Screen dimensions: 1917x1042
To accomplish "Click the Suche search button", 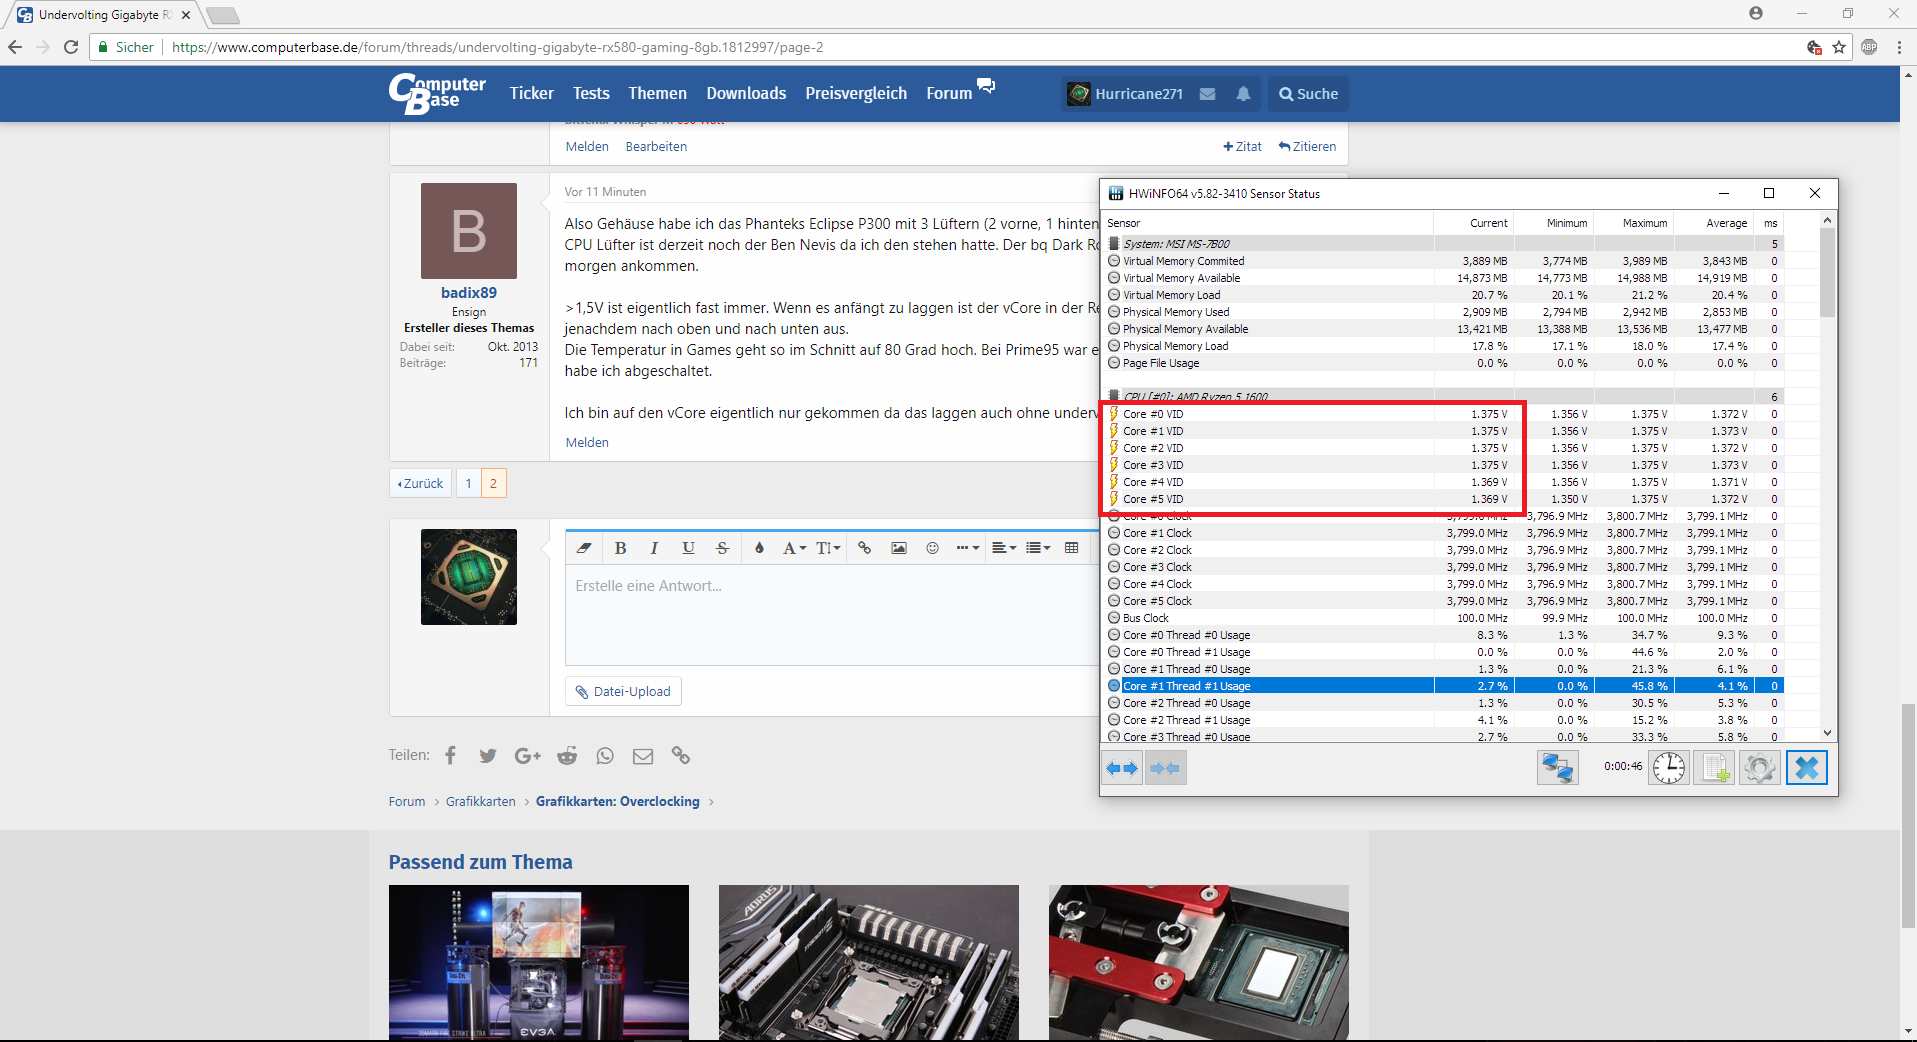I will click(1308, 94).
